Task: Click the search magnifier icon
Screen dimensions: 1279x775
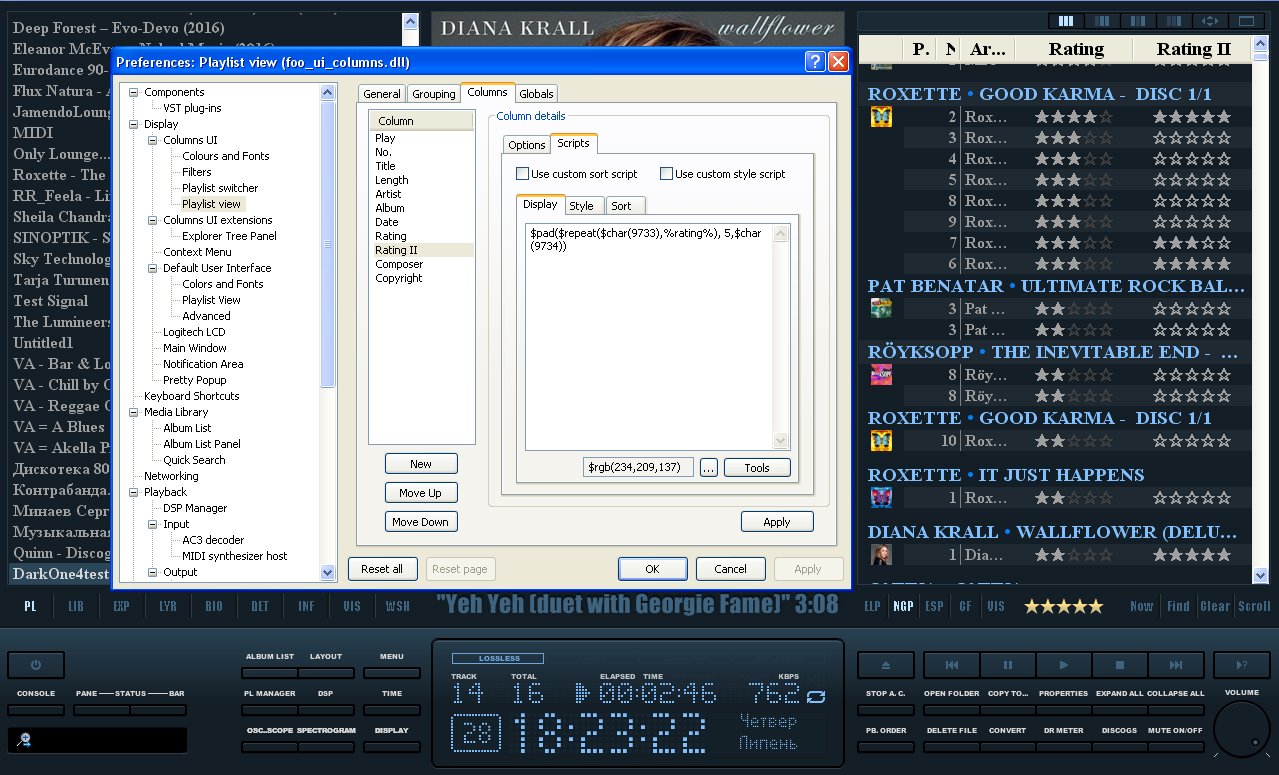Action: click(24, 740)
